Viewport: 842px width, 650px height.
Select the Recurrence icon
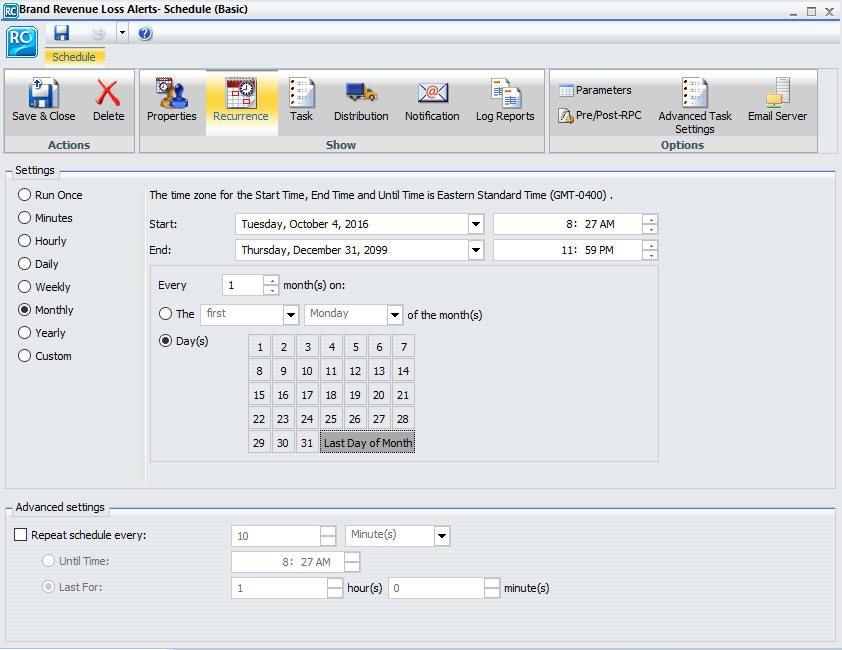241,100
